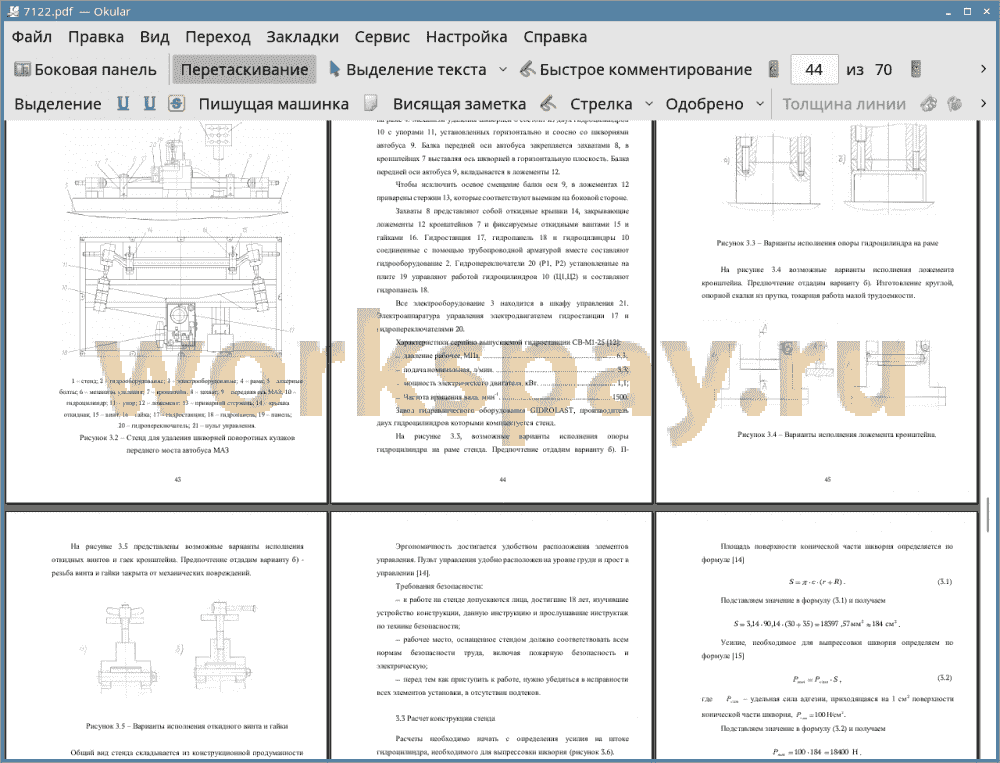Expand the Выделение текста dropdown arrow

503,70
